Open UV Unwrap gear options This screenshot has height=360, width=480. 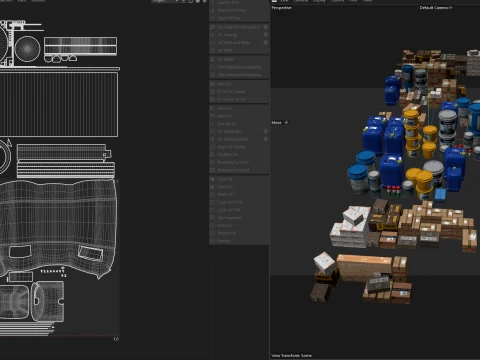pos(266,35)
